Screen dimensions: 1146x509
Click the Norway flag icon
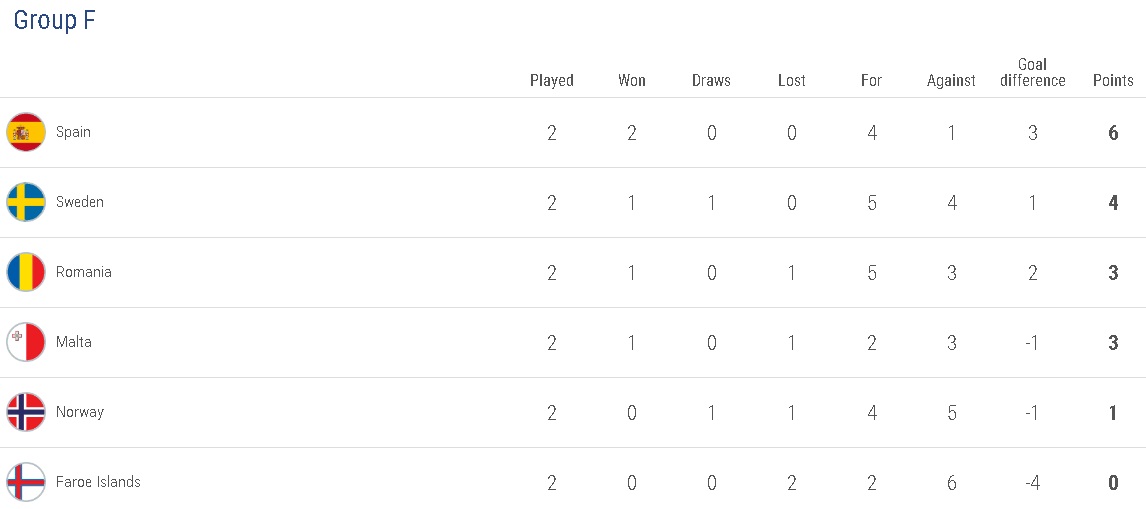(x=26, y=412)
